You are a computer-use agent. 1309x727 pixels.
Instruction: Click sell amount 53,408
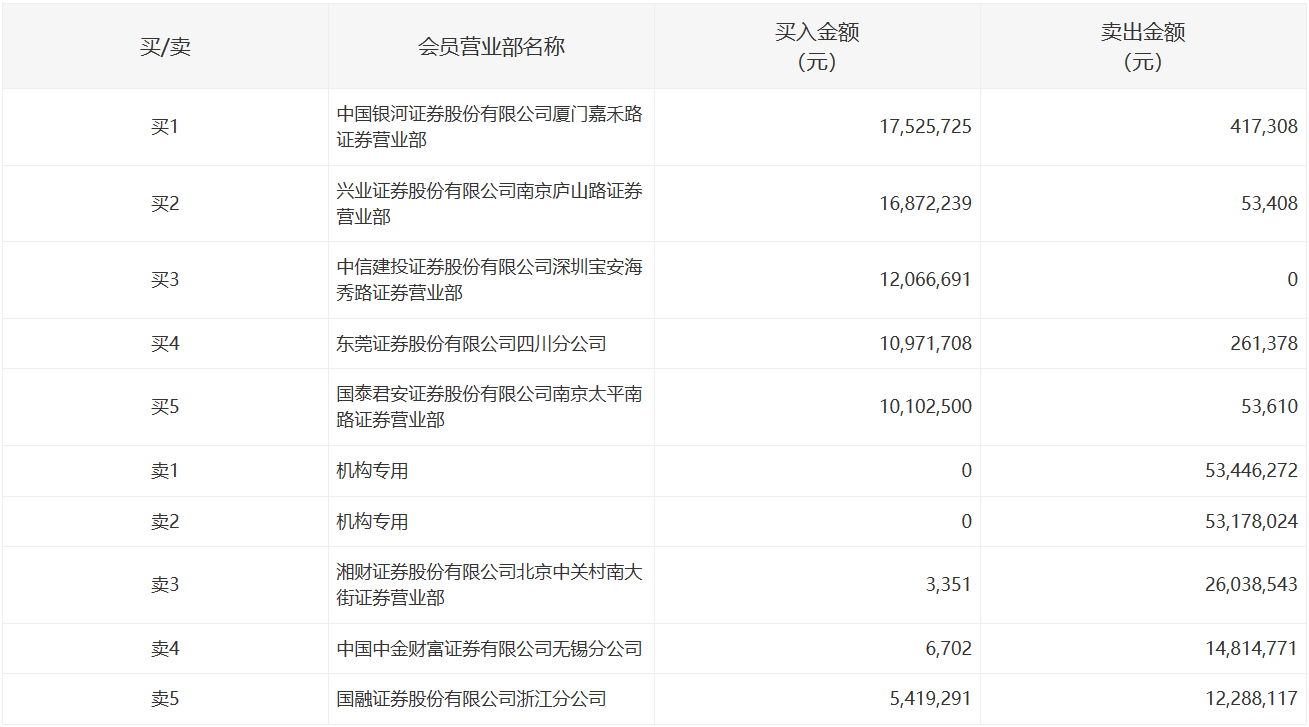(x=1272, y=204)
